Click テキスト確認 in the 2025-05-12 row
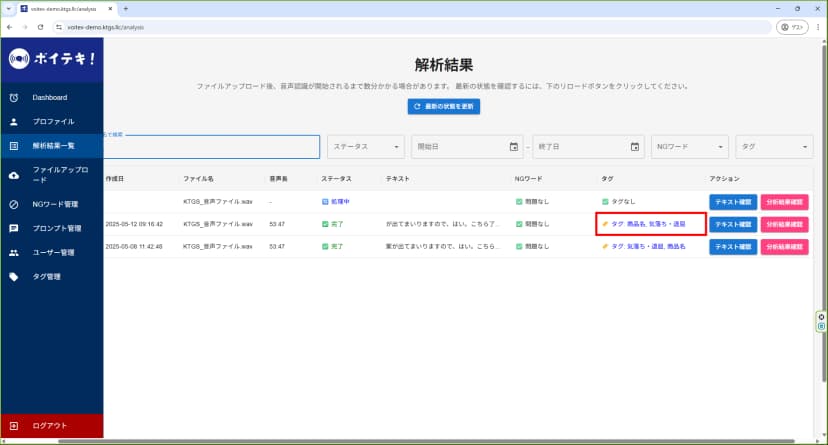 (x=733, y=224)
